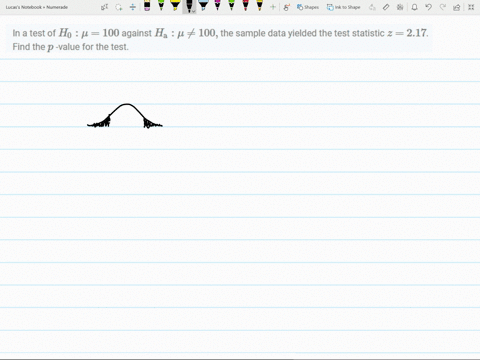Select the magenta-tipped pen
The image size is (480, 360).
coord(217,5)
